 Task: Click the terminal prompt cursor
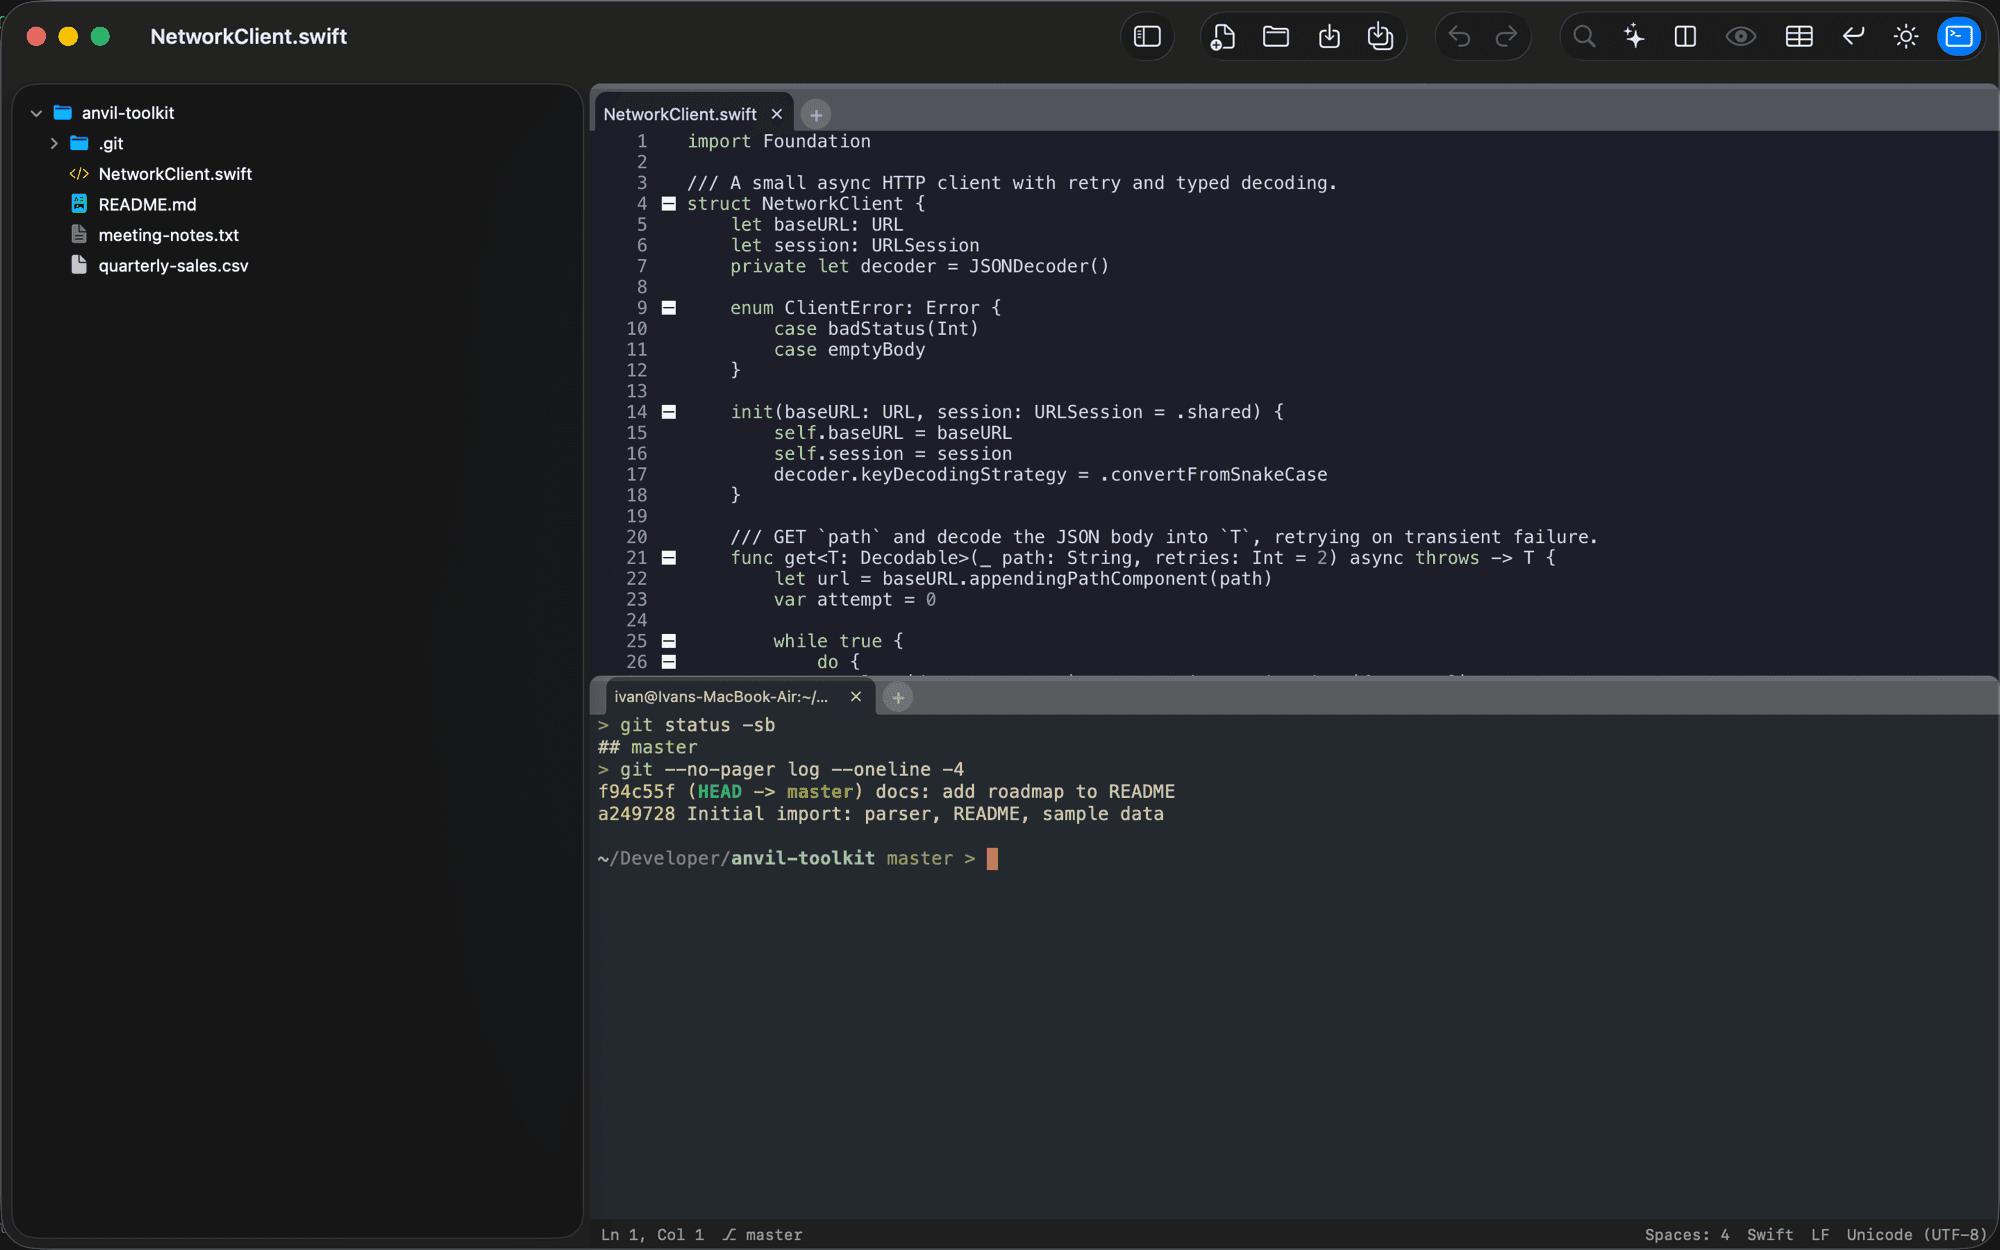click(x=992, y=859)
